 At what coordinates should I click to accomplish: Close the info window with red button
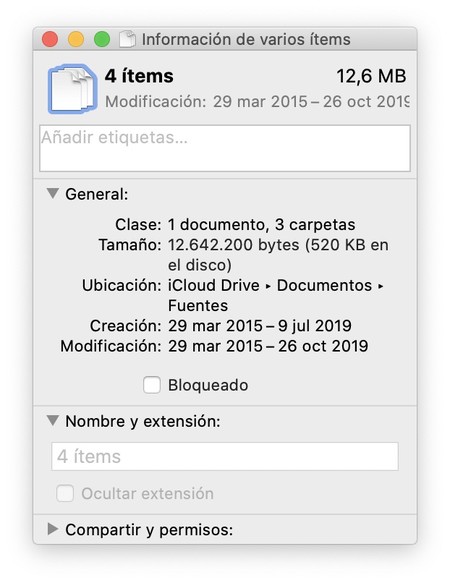[x=50, y=39]
